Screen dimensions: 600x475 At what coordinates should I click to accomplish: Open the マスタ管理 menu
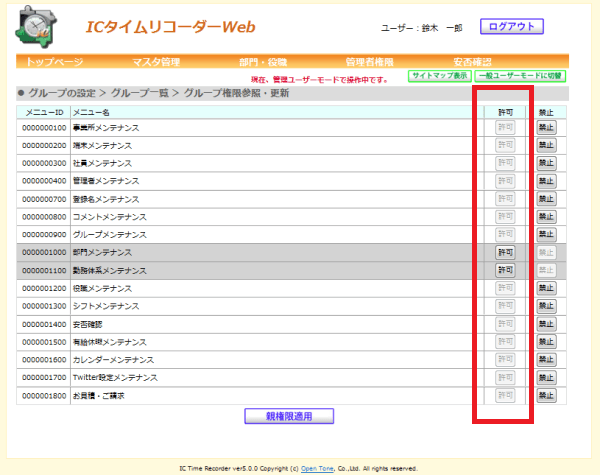[x=156, y=62]
